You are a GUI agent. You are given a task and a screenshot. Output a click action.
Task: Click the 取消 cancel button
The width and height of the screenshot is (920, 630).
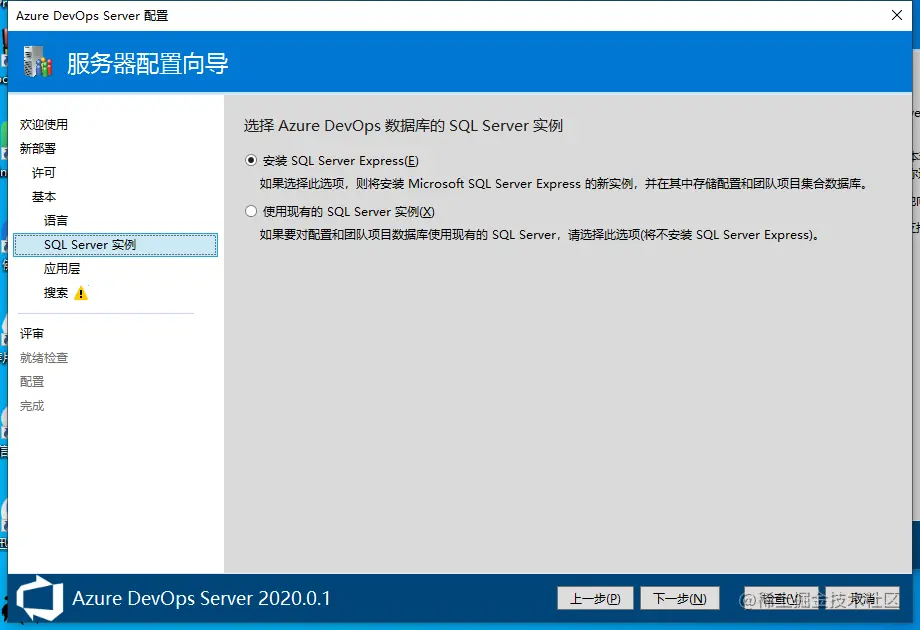point(862,598)
